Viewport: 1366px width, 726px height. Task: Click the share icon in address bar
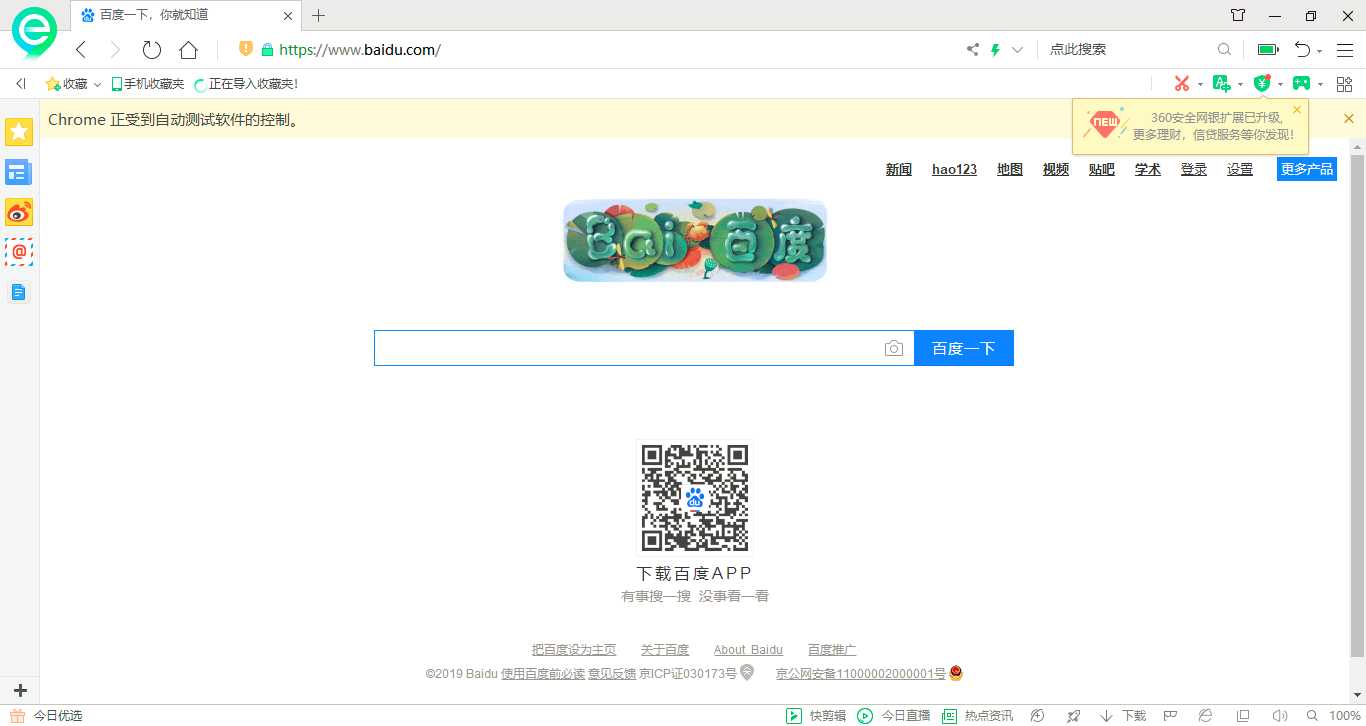pos(973,49)
